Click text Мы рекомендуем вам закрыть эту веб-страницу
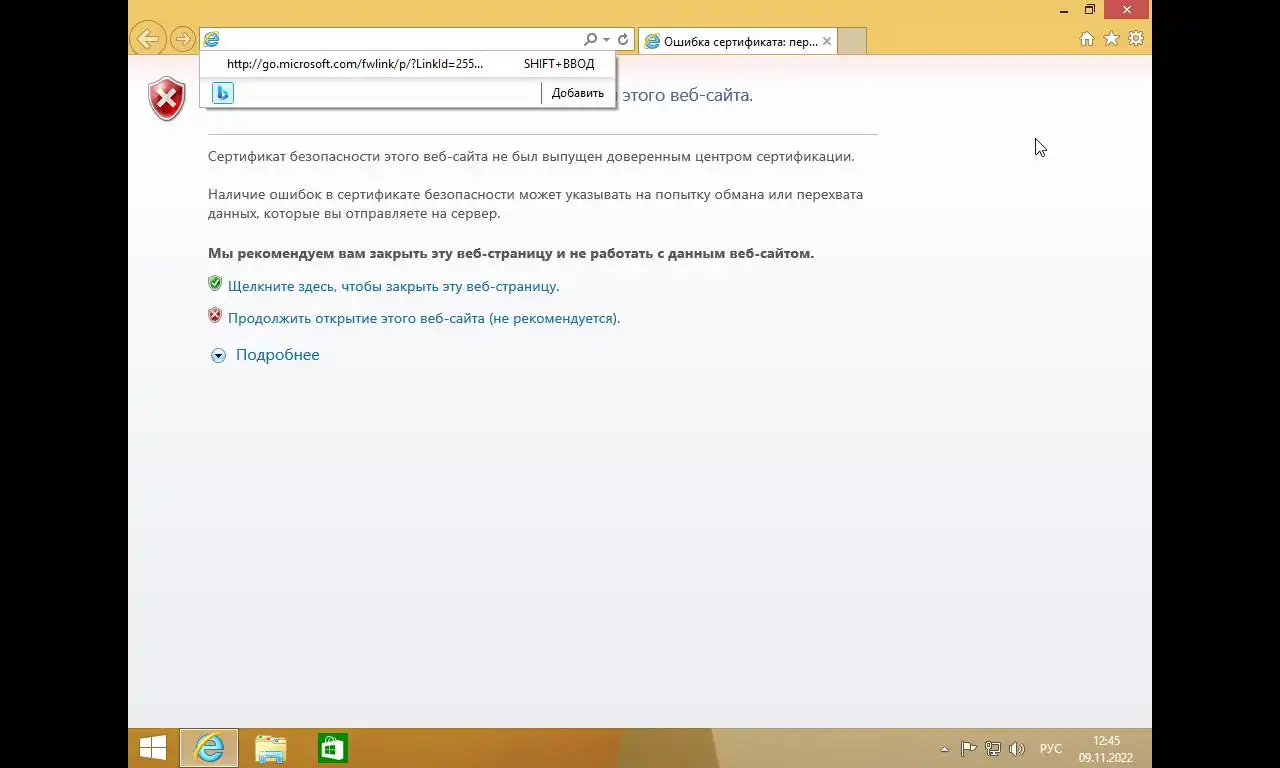This screenshot has height=768, width=1280. (511, 253)
